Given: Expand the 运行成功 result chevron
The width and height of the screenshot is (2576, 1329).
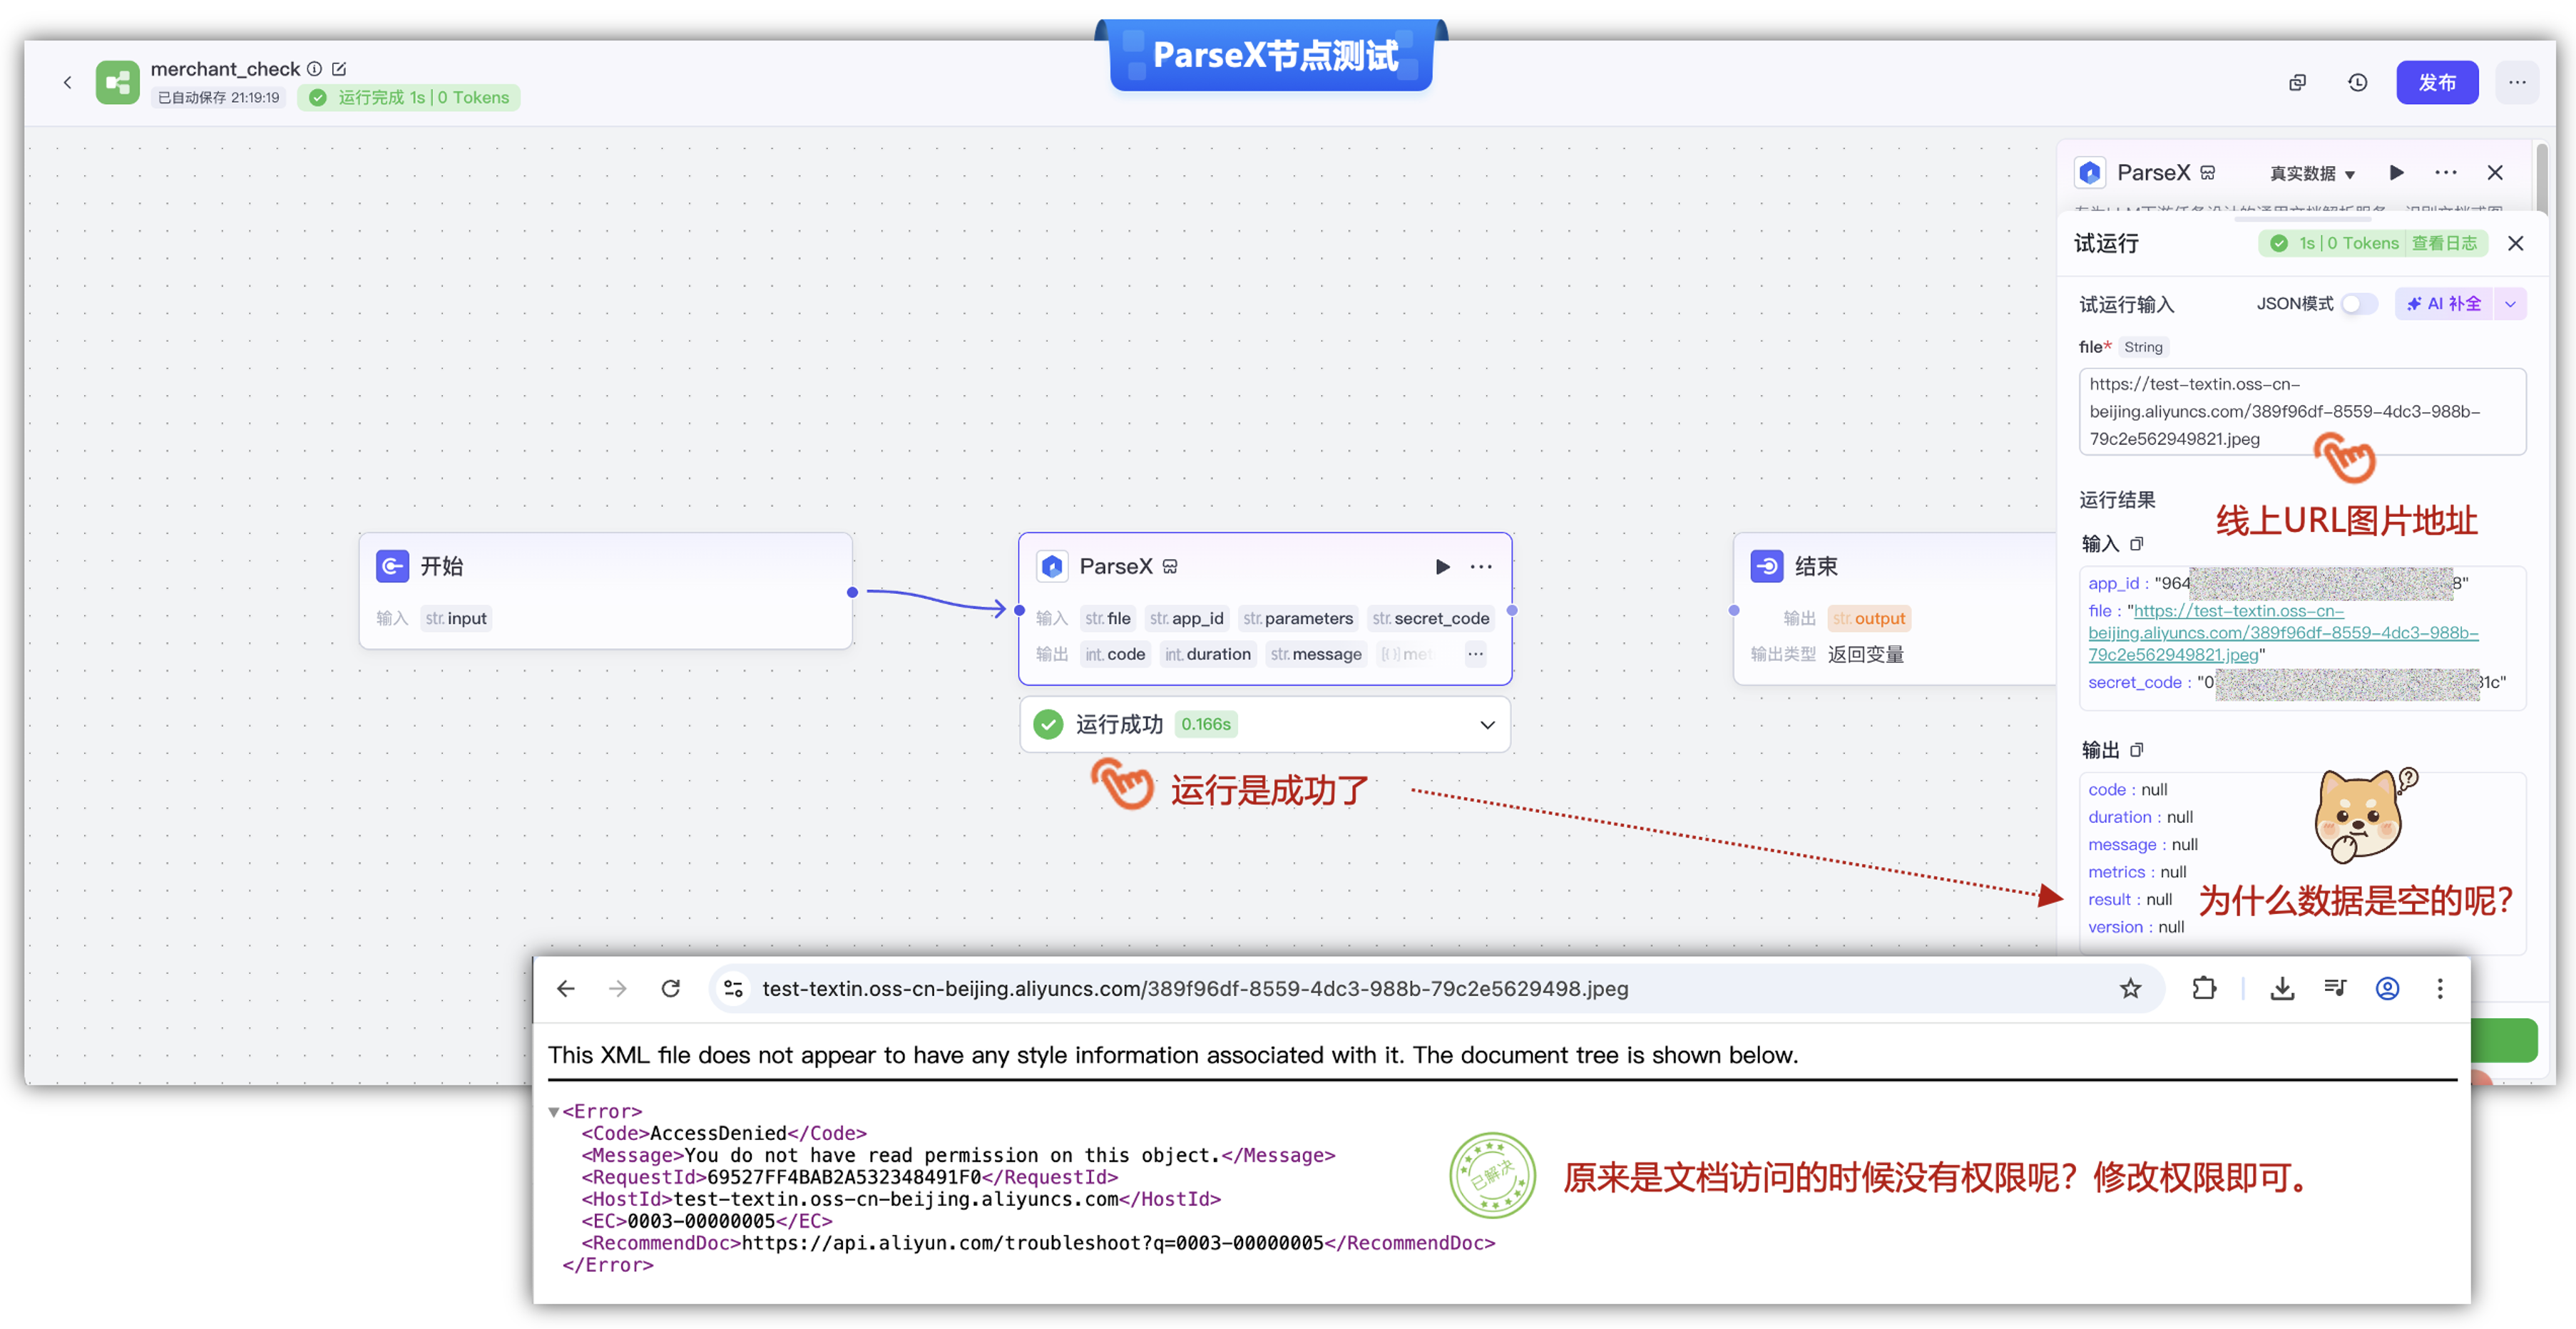Looking at the screenshot, I should point(1487,725).
